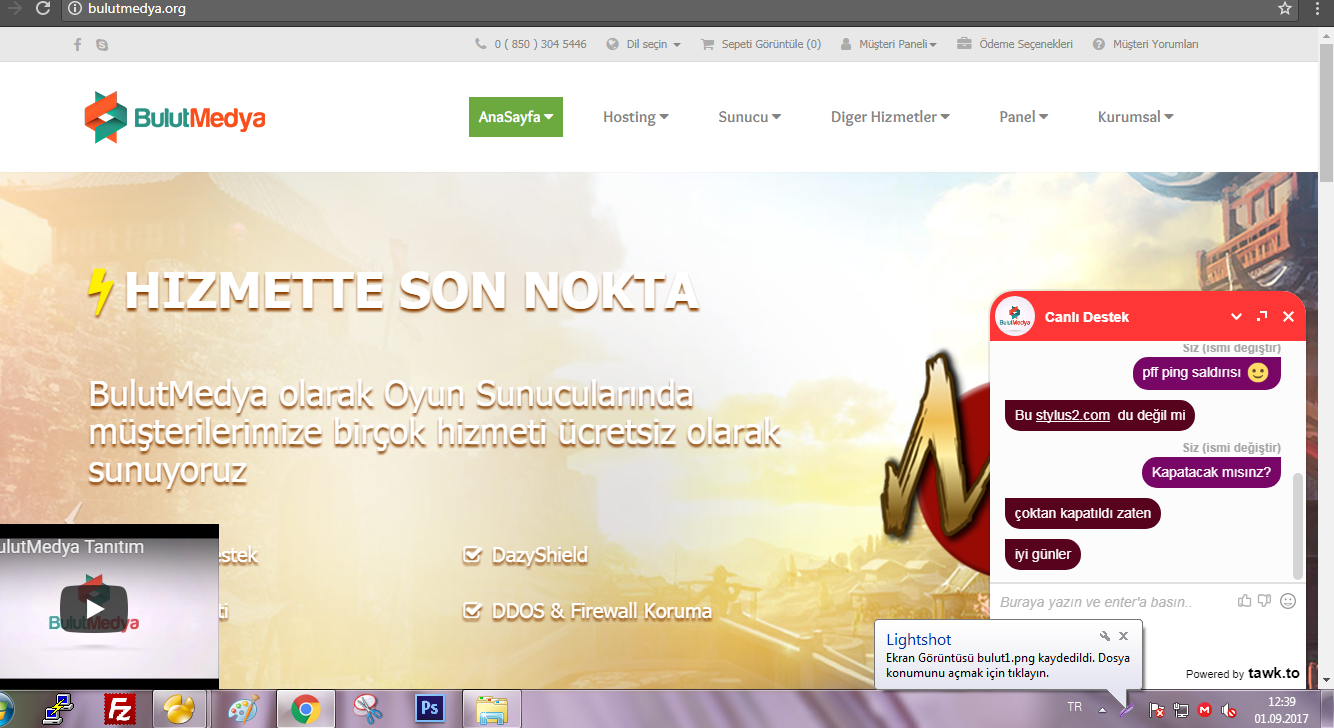Open the network computers icon in taskbar
The image size is (1334, 728).
pyautogui.click(x=58, y=709)
